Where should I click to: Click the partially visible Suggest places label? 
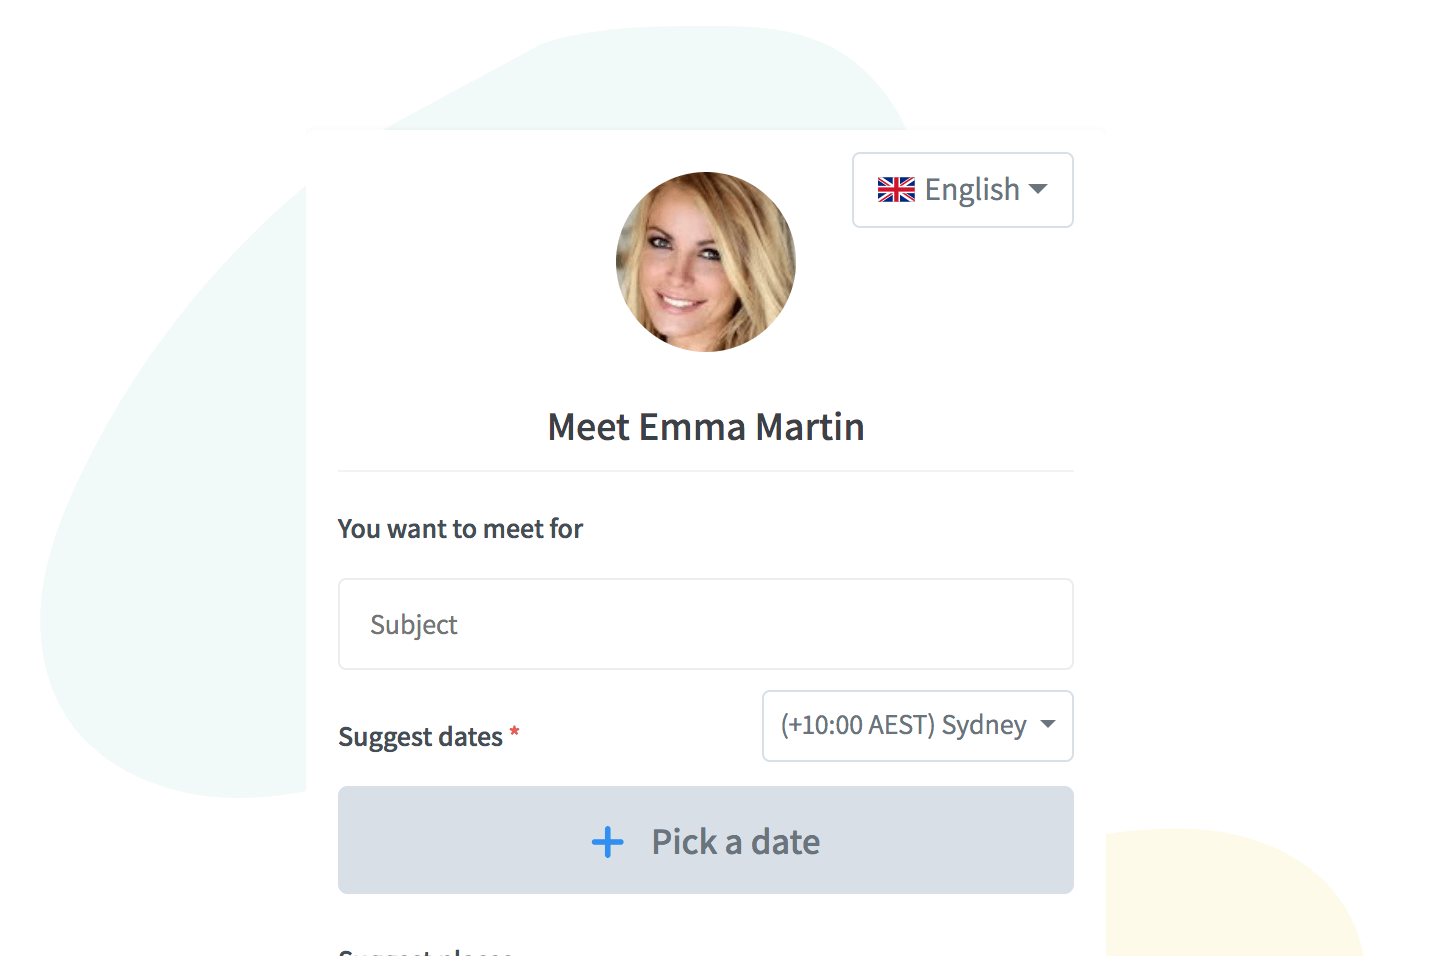coord(426,951)
